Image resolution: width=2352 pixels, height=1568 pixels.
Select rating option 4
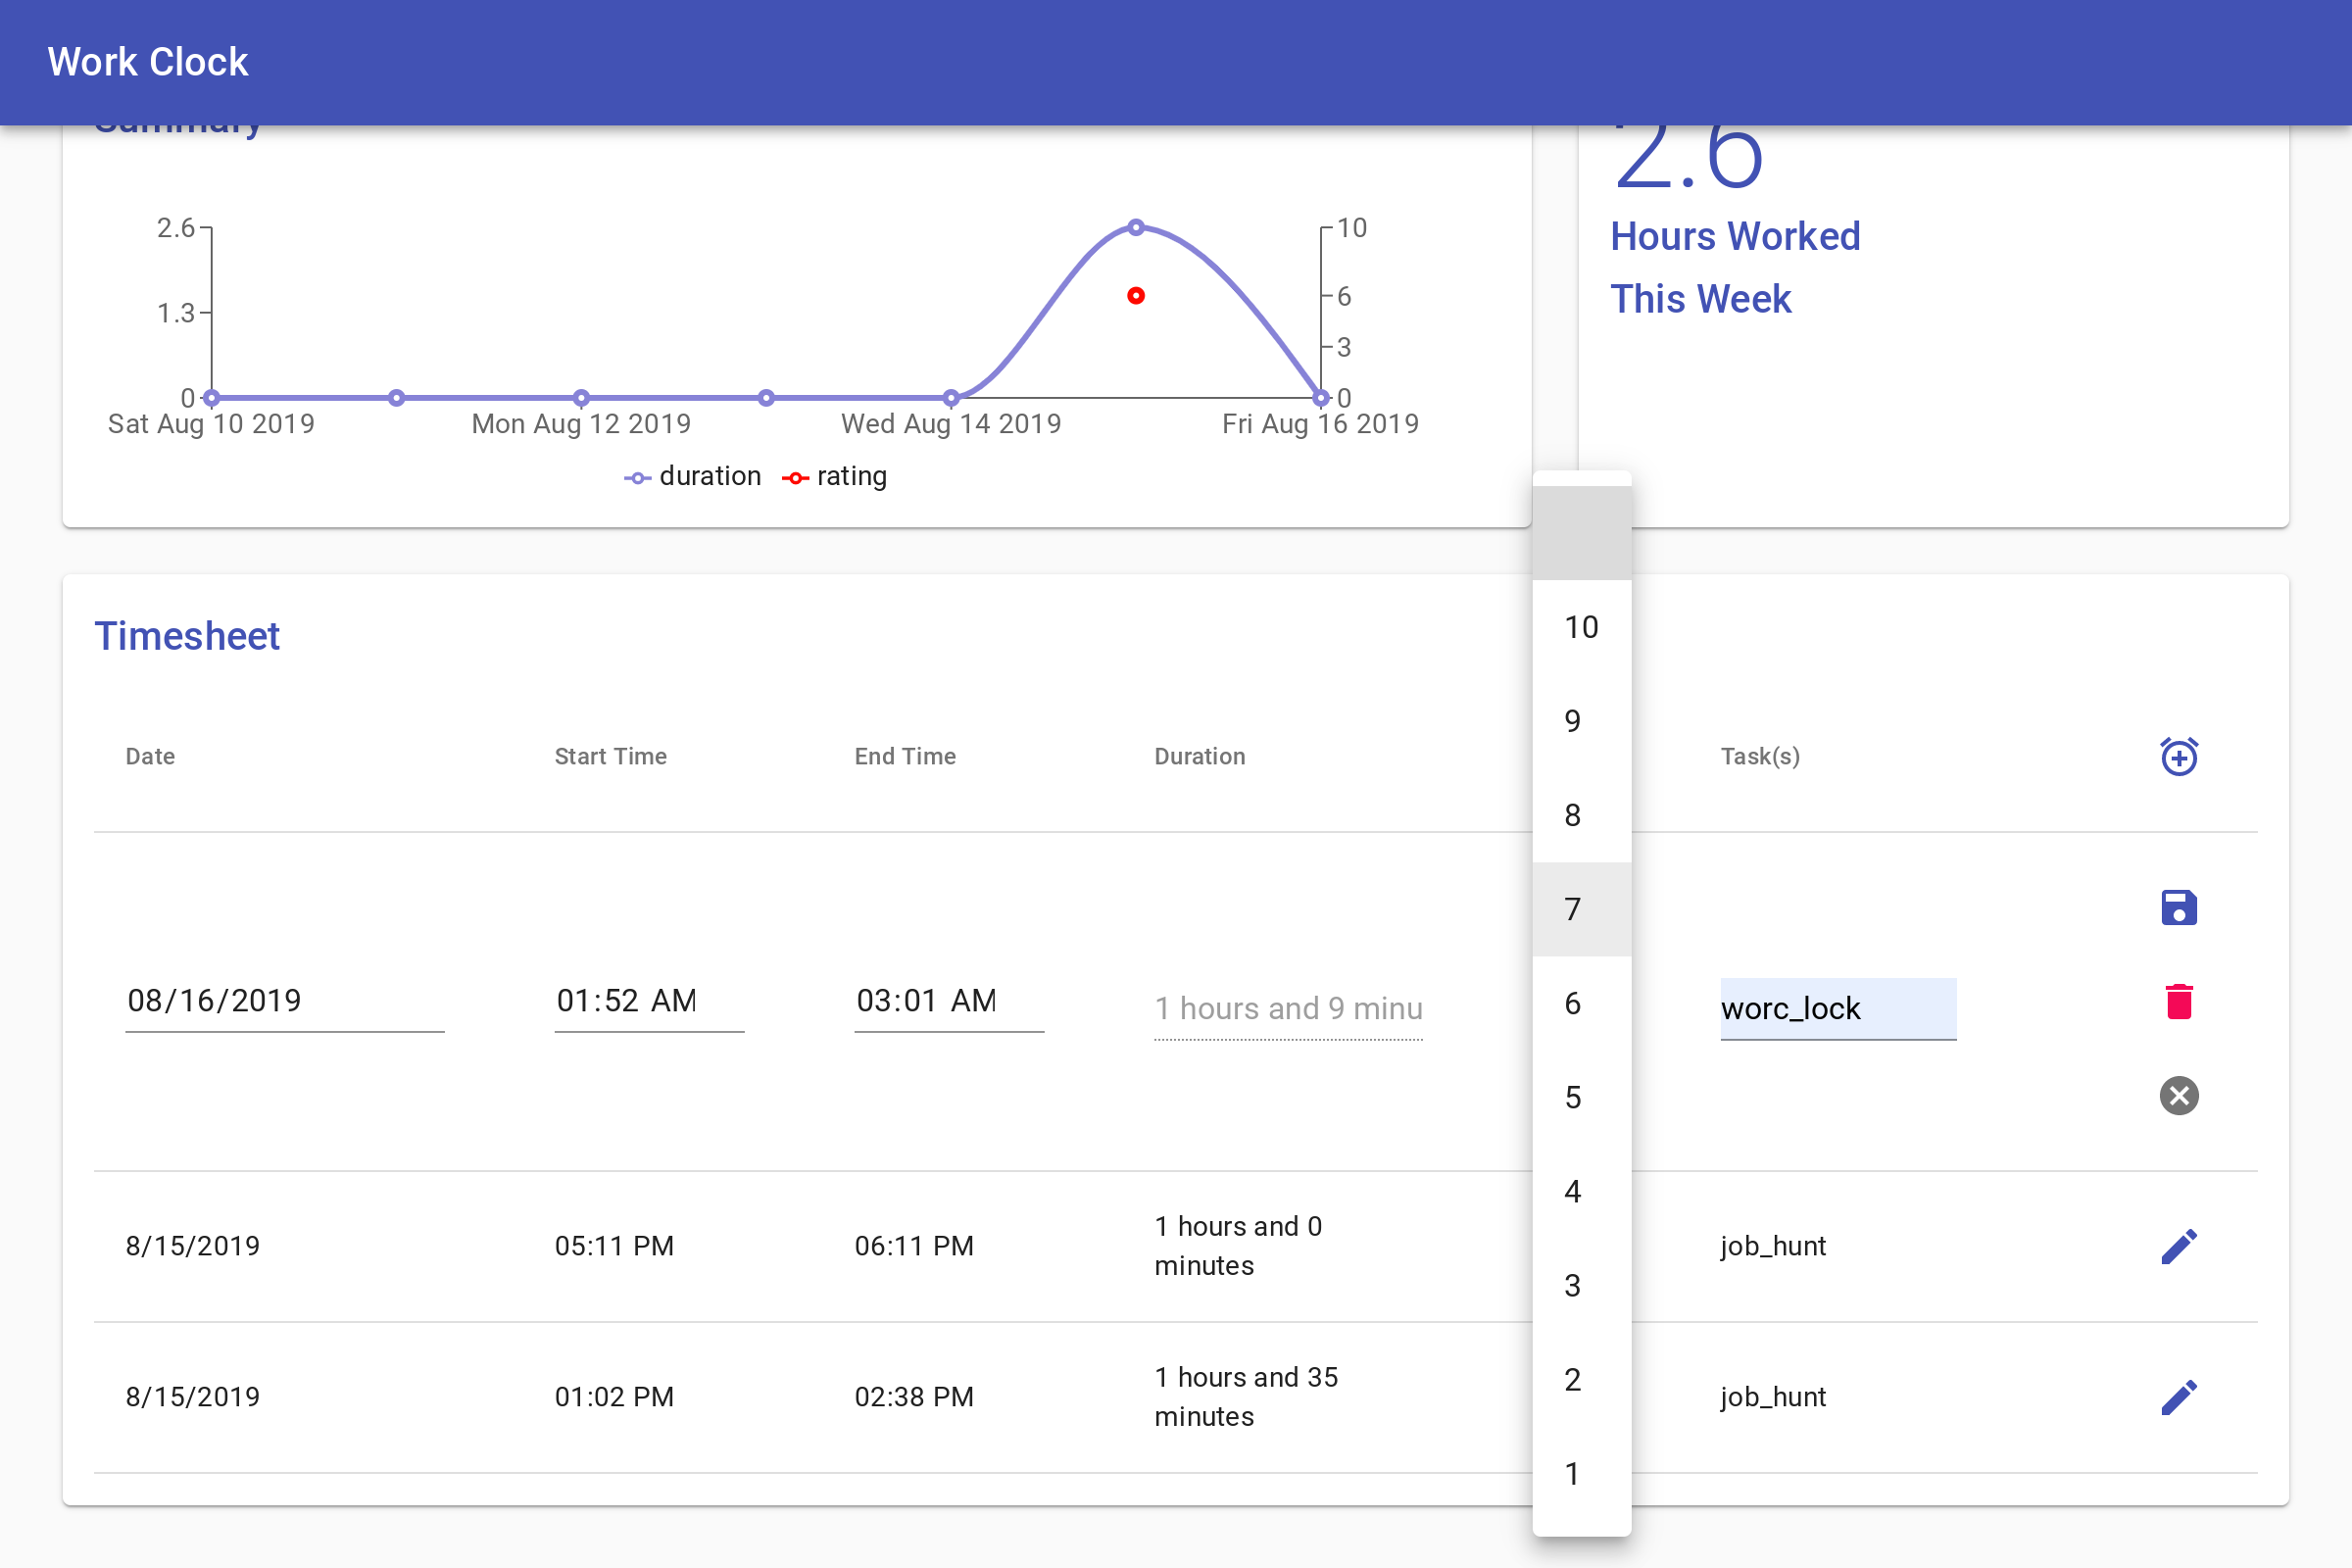click(1581, 1191)
